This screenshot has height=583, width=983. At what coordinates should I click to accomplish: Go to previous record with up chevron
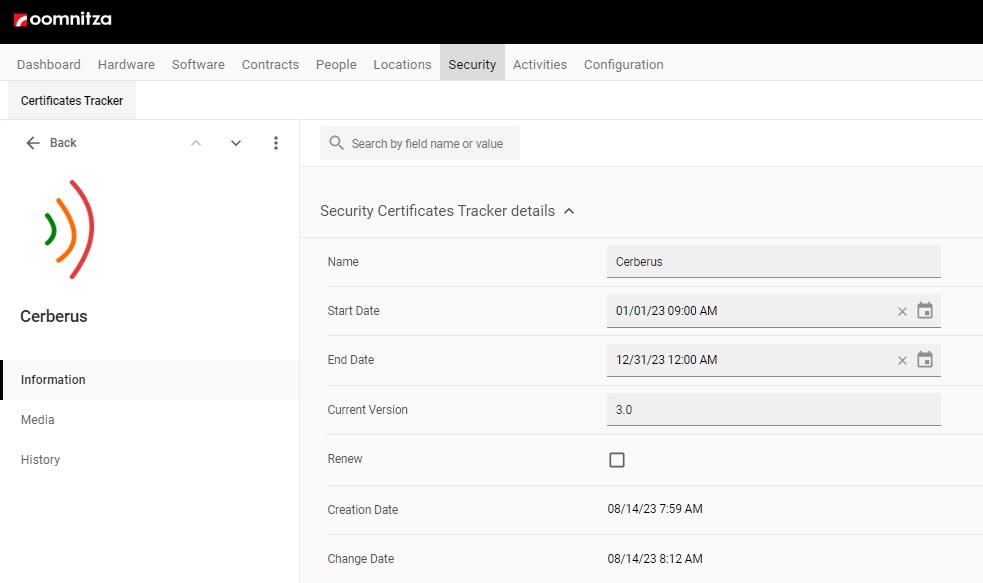tap(196, 143)
